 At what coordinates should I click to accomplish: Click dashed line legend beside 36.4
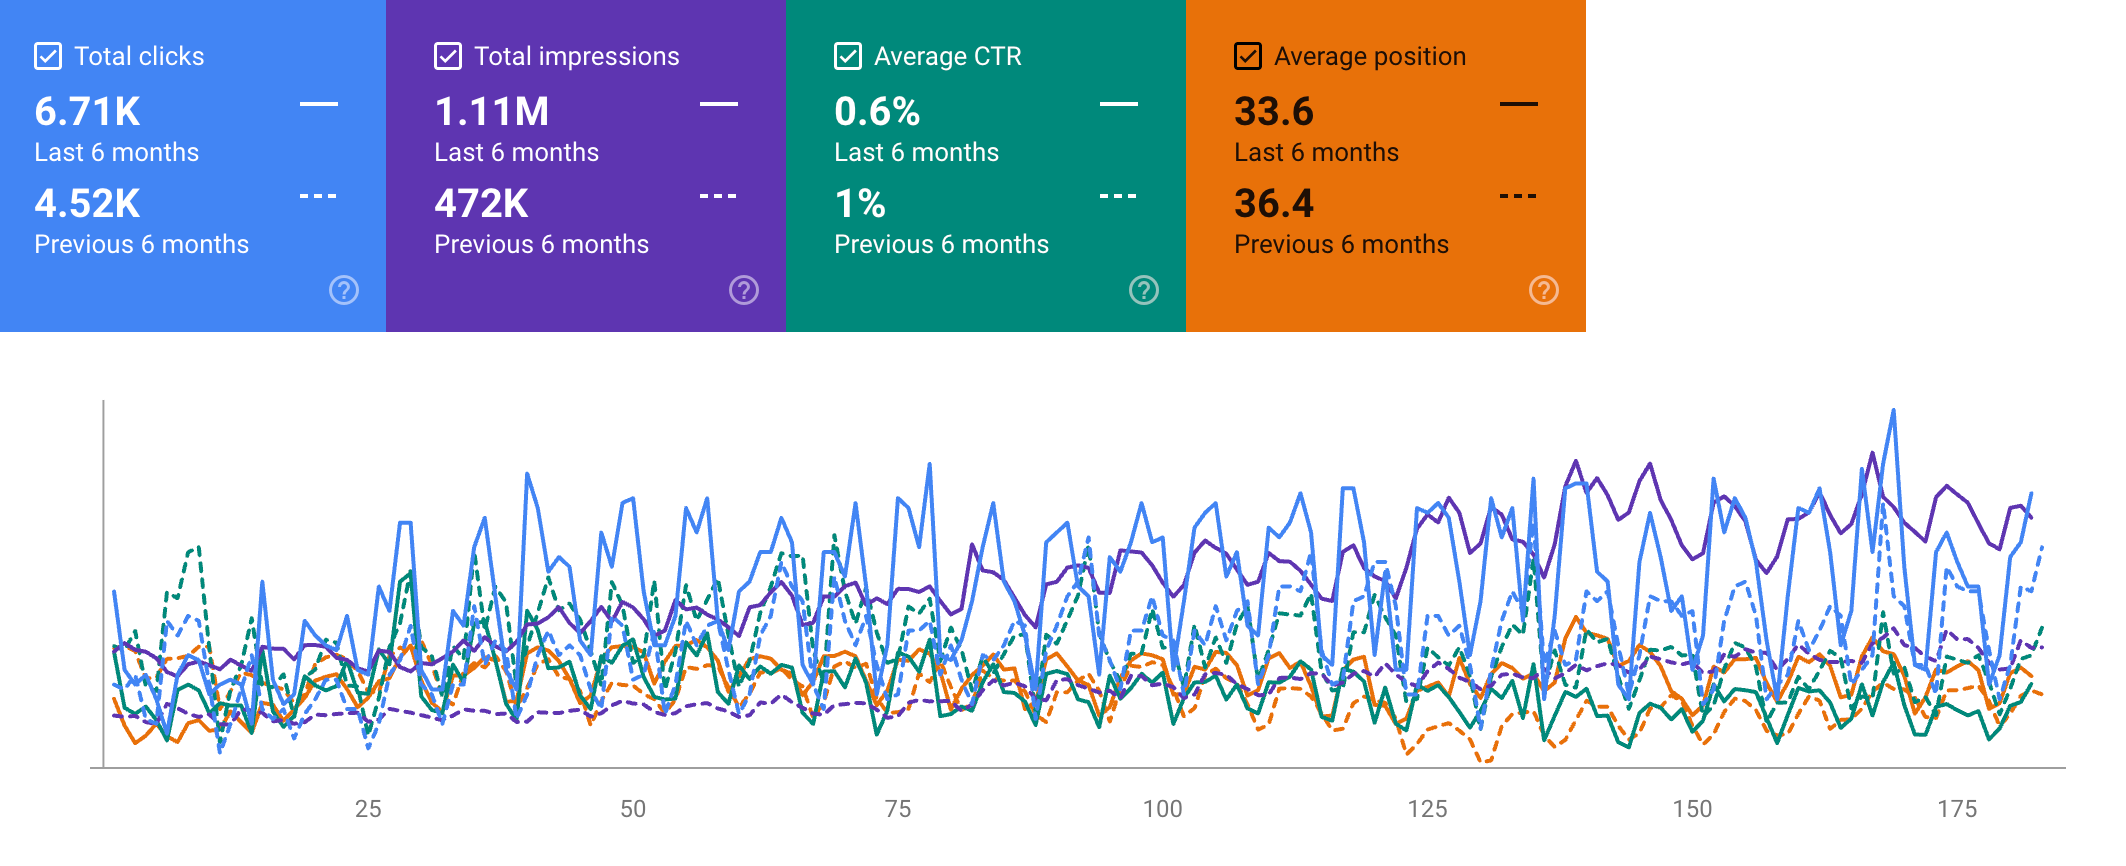(1519, 196)
